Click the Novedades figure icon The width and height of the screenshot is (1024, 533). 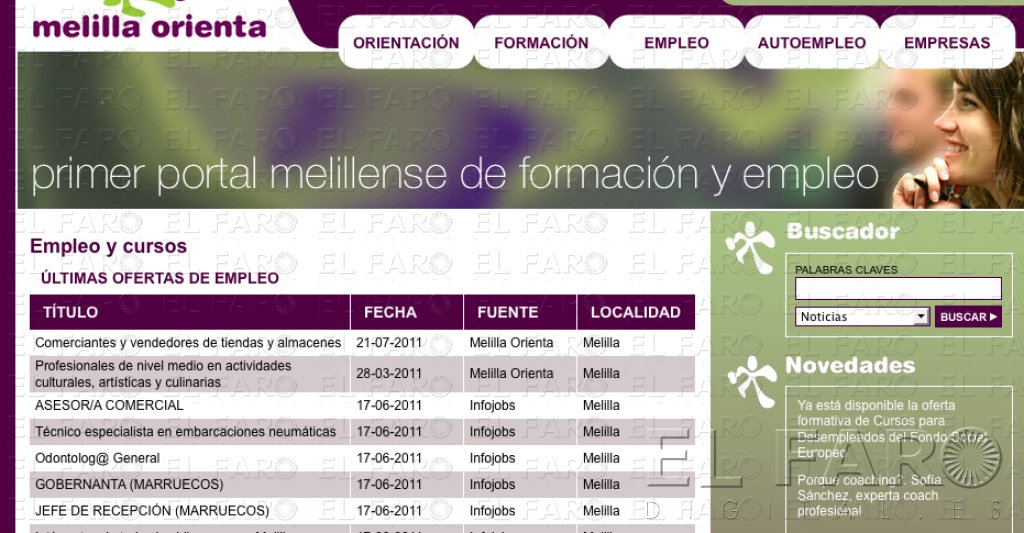[x=753, y=381]
